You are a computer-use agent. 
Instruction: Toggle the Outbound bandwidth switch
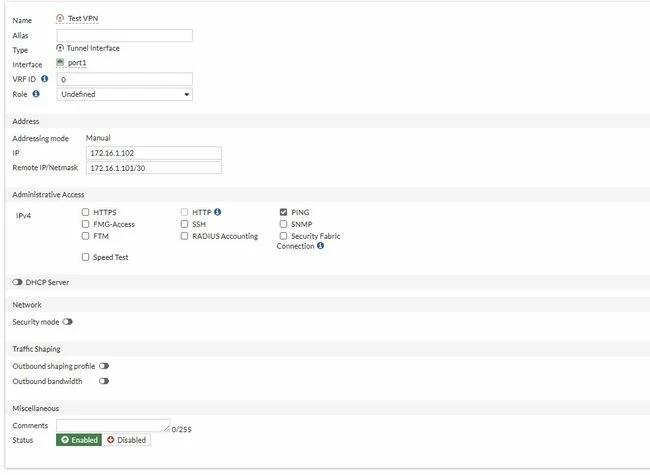[x=104, y=381]
